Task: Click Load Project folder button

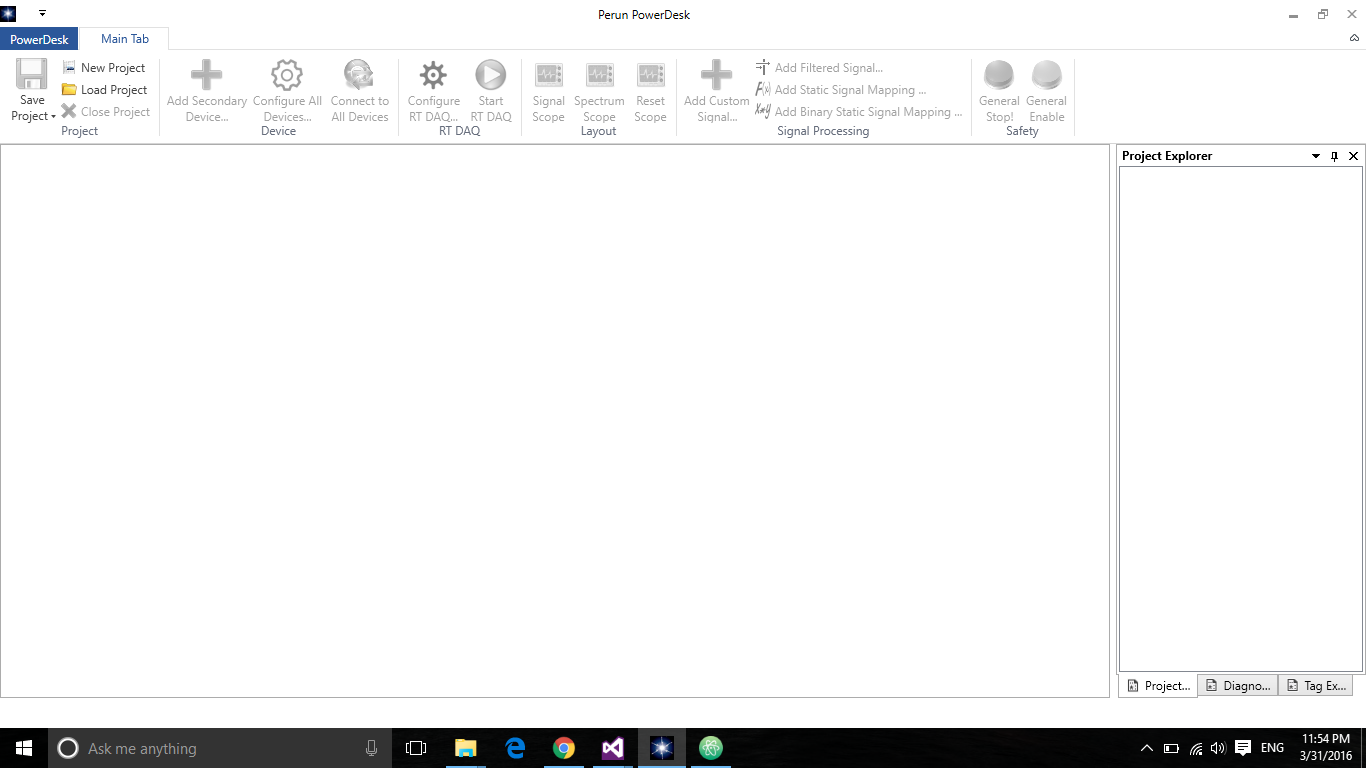Action: 104,90
